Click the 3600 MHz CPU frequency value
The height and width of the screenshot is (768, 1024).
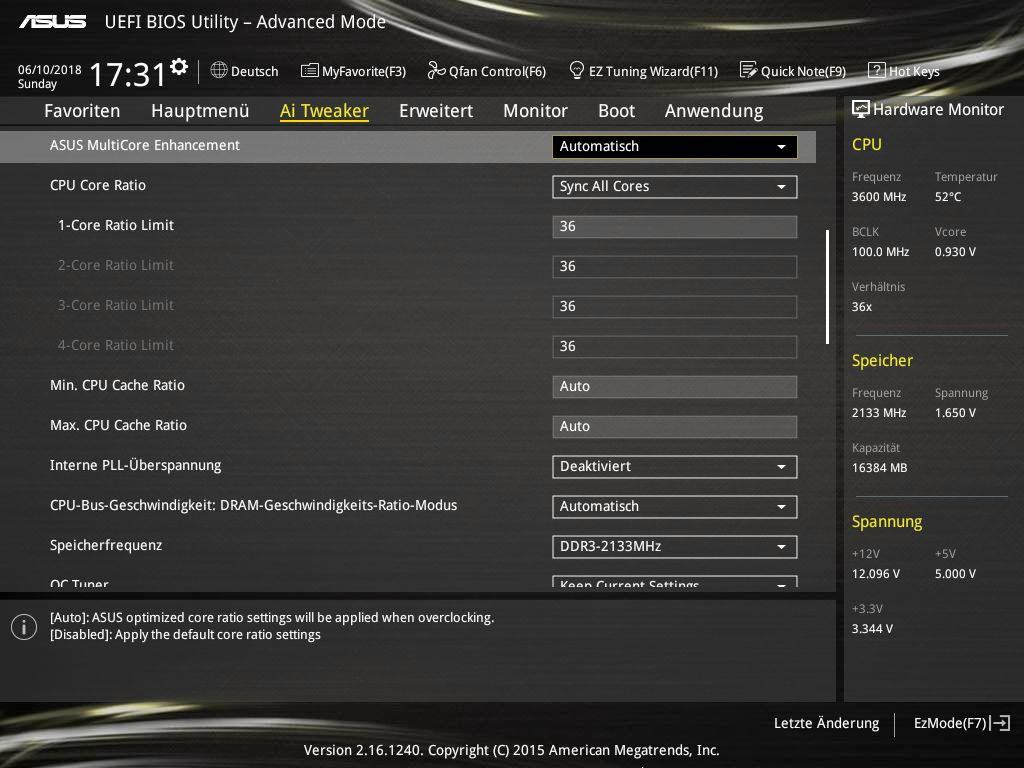tap(878, 197)
